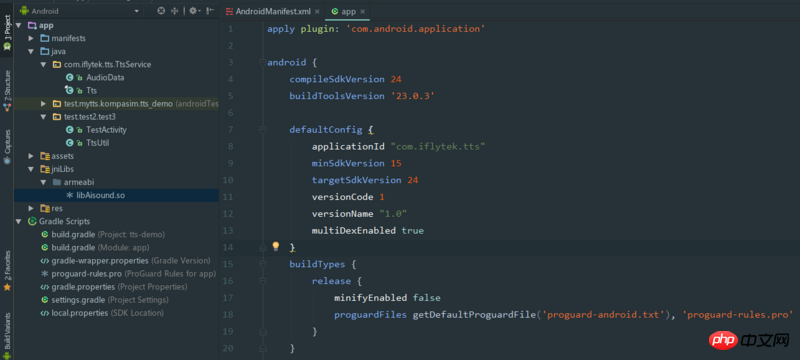Select the AudioData class
Image resolution: width=800 pixels, height=360 pixels.
105,78
